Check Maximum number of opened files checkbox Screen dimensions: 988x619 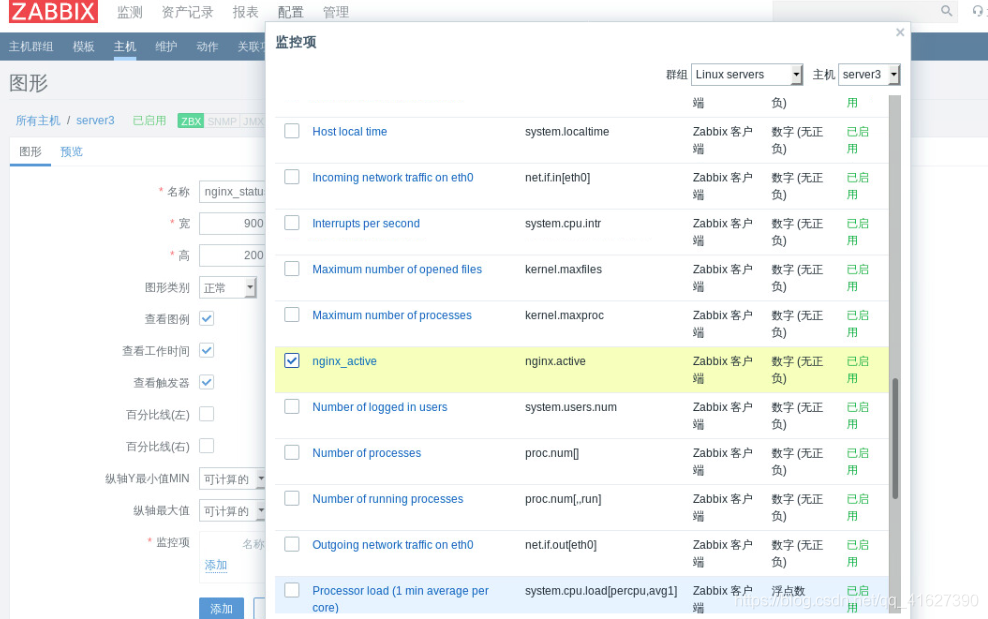[292, 269]
